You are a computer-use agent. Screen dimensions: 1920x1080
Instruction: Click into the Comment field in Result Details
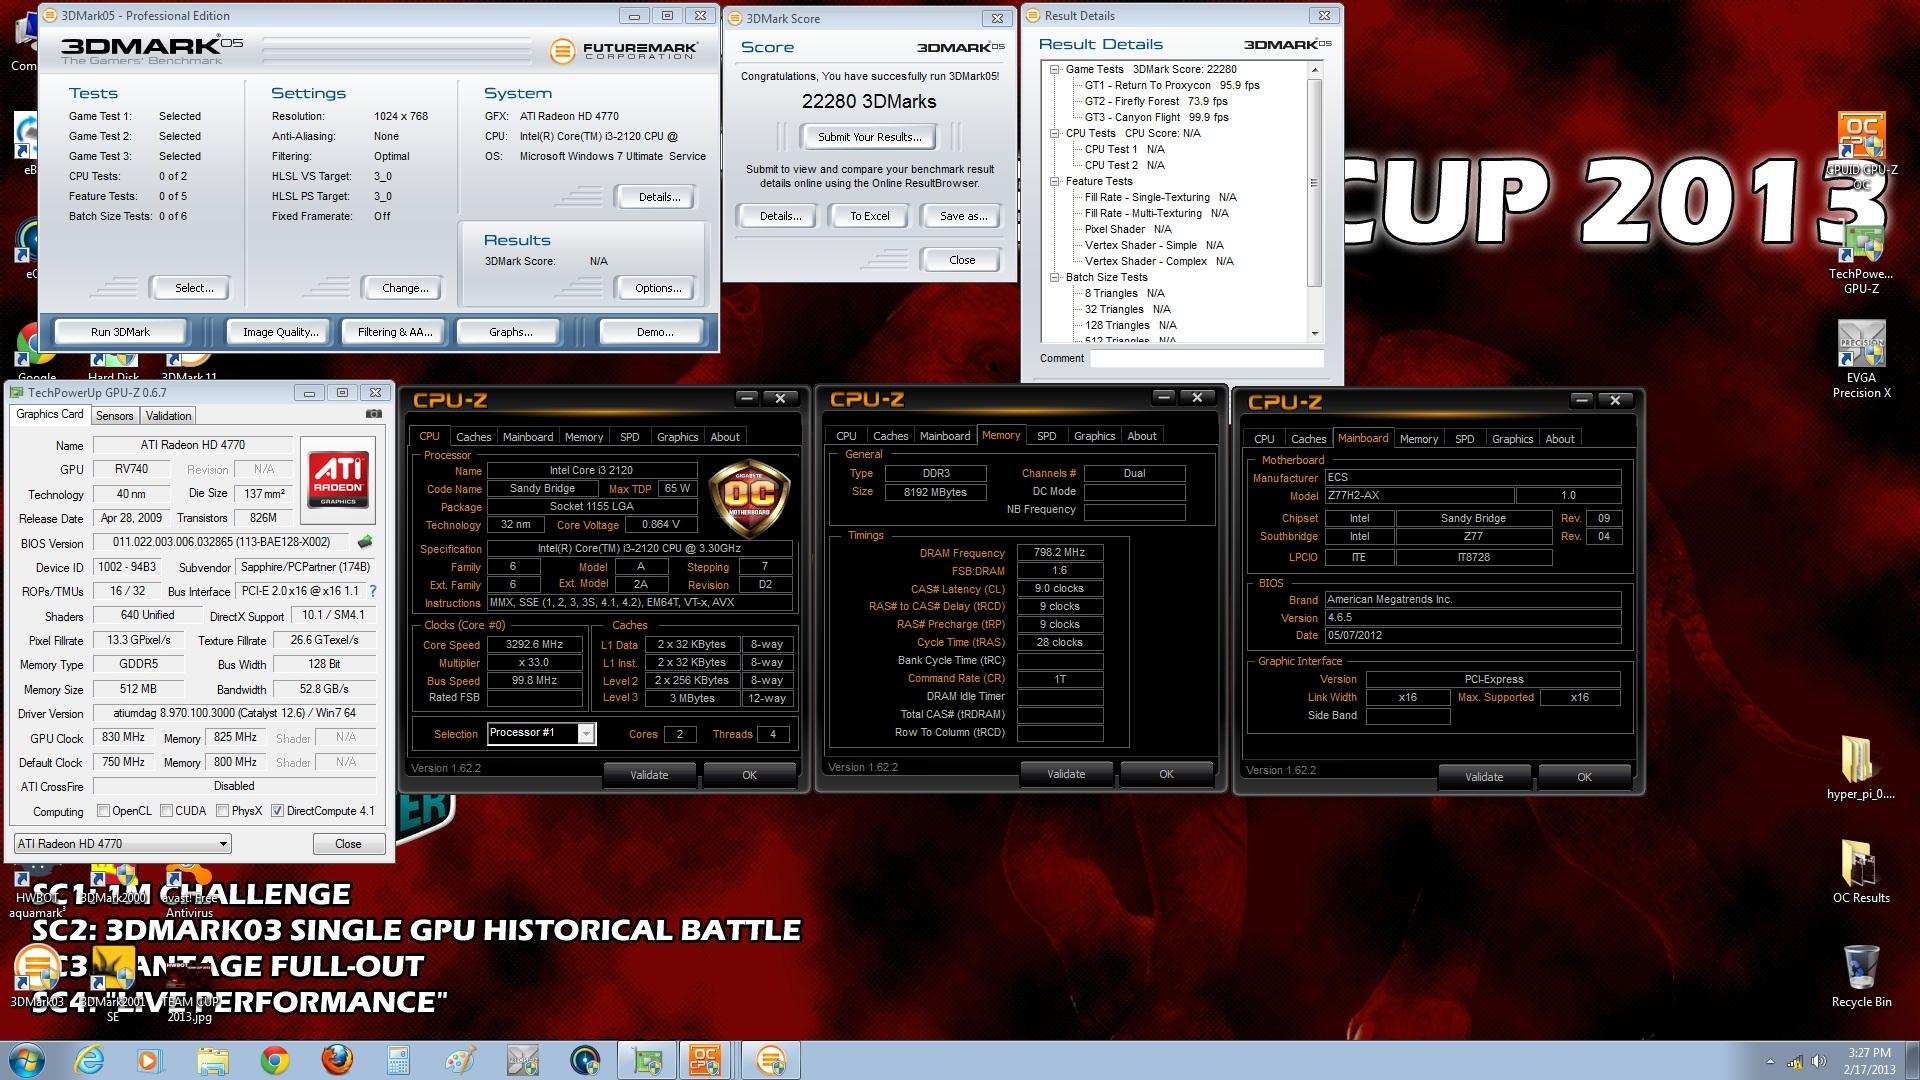1206,358
